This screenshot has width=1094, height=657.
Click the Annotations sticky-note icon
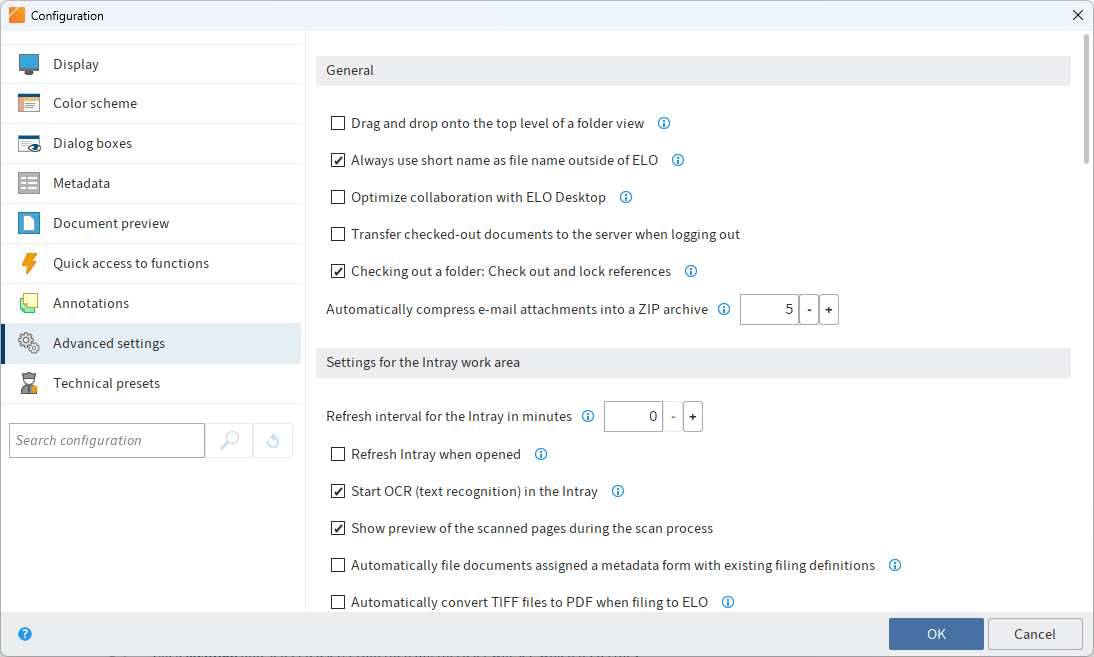30,303
